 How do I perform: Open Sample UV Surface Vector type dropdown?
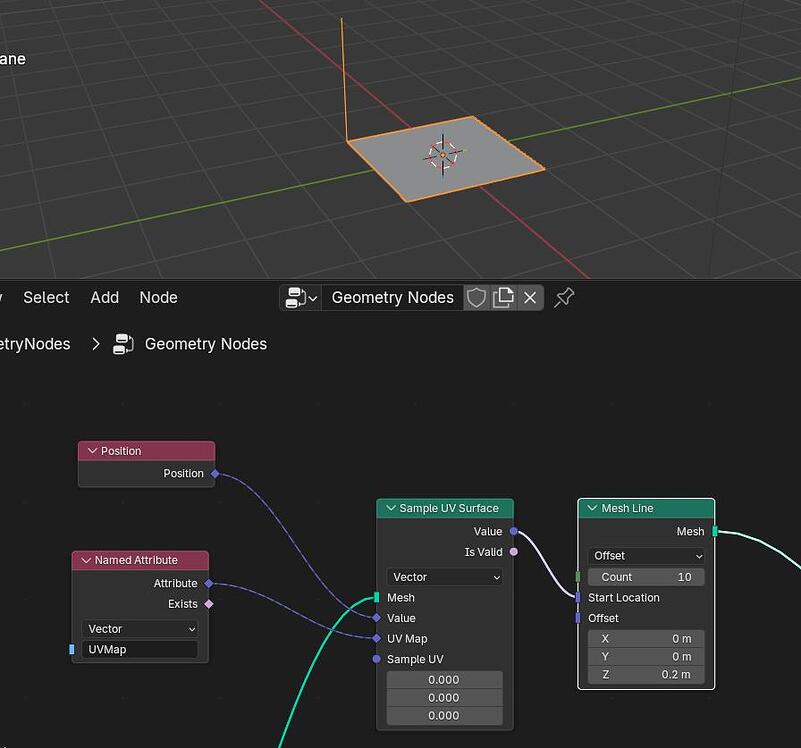[444, 577]
